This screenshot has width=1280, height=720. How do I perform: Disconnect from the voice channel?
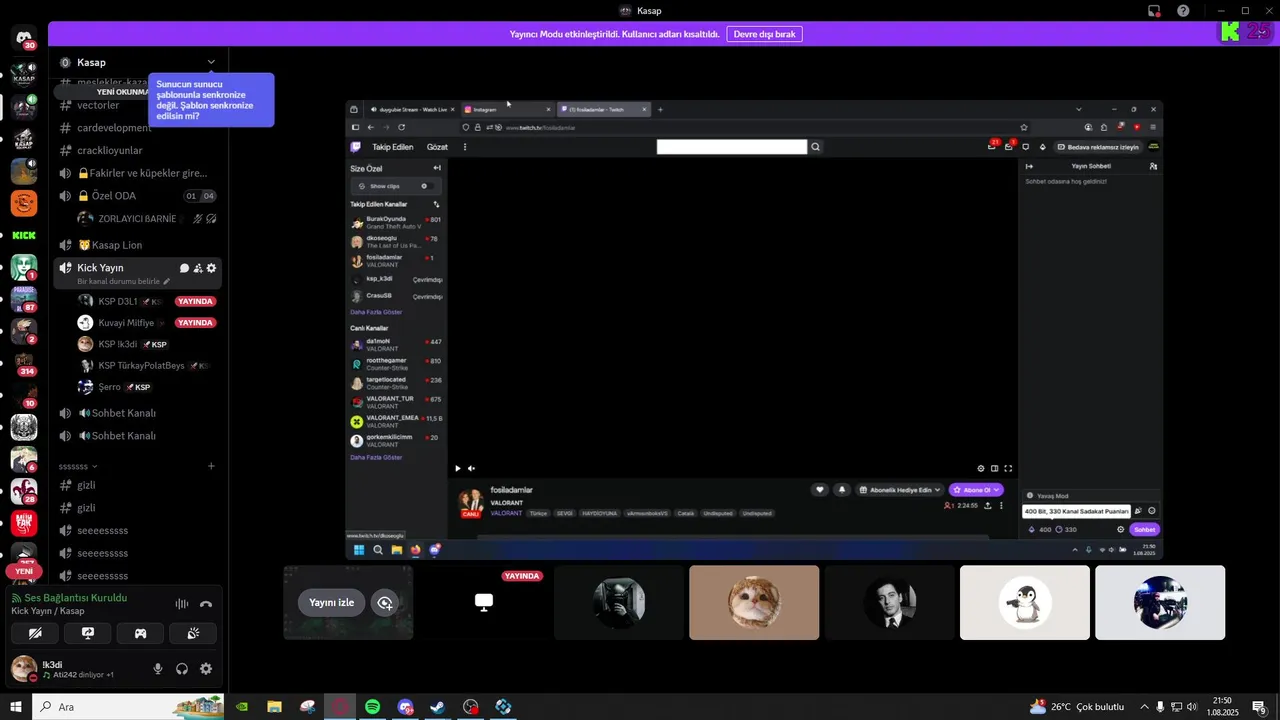[206, 604]
